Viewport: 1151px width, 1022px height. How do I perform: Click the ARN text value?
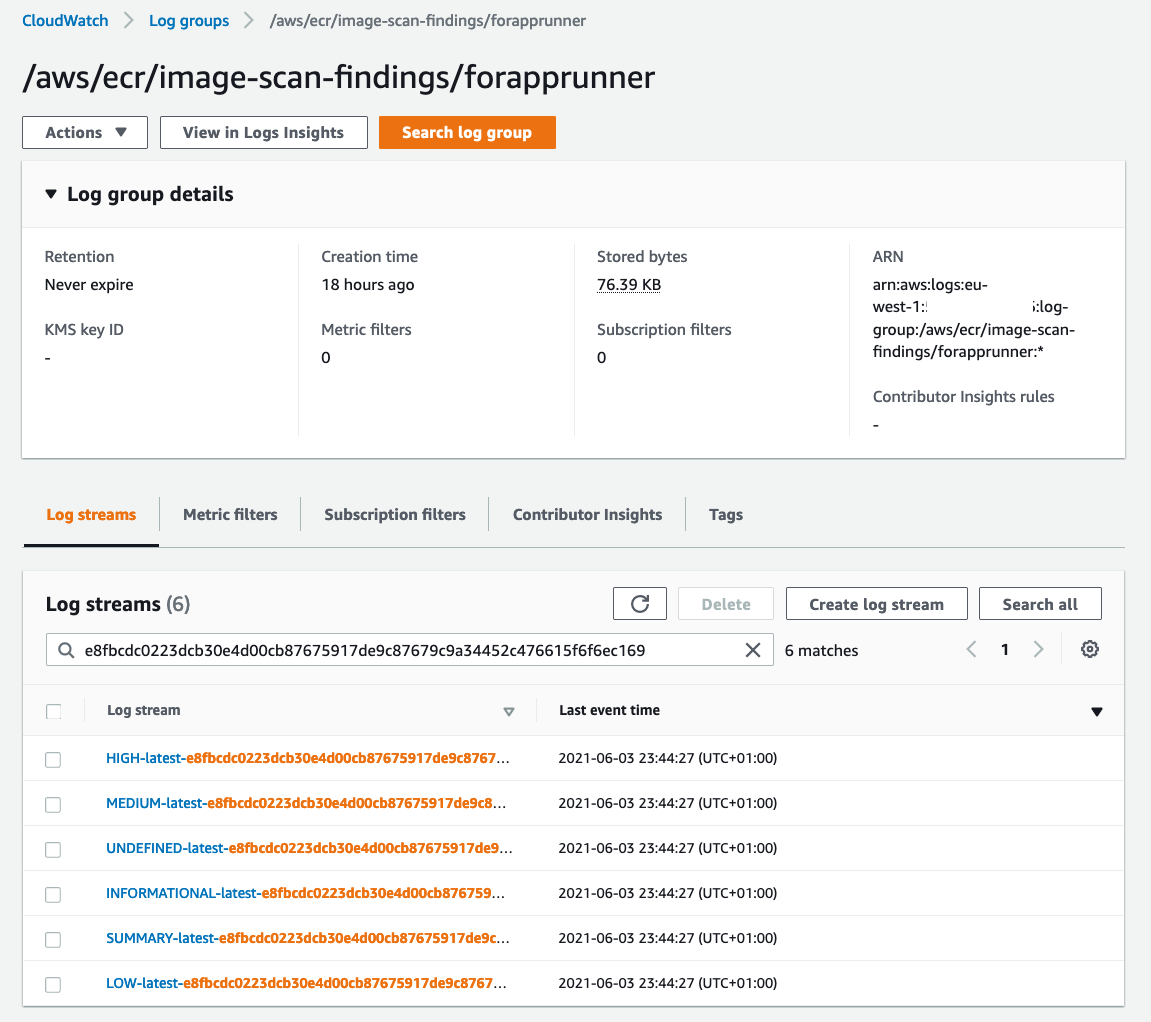[973, 318]
